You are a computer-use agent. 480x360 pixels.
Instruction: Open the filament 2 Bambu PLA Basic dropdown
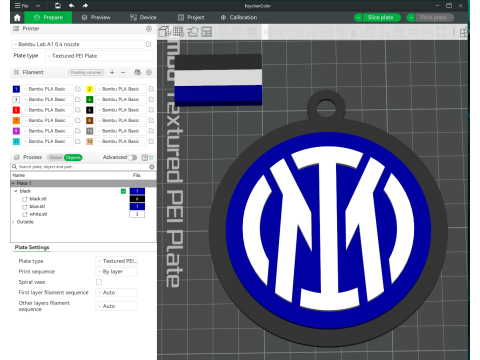121,89
